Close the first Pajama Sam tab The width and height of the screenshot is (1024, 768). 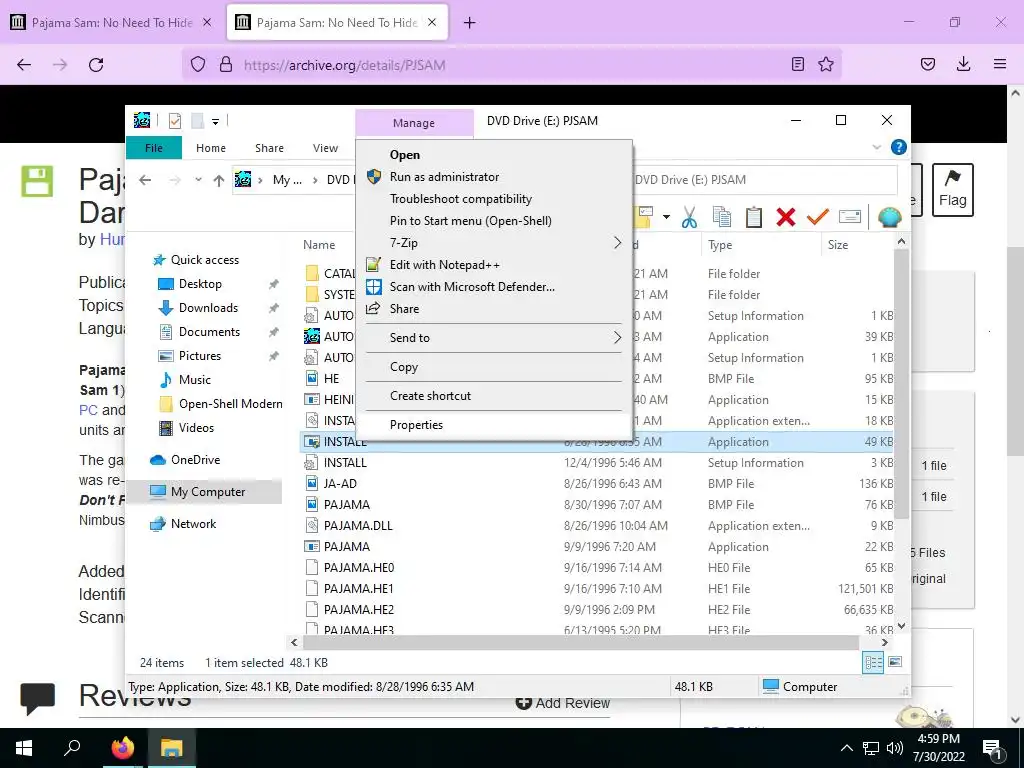tap(207, 22)
